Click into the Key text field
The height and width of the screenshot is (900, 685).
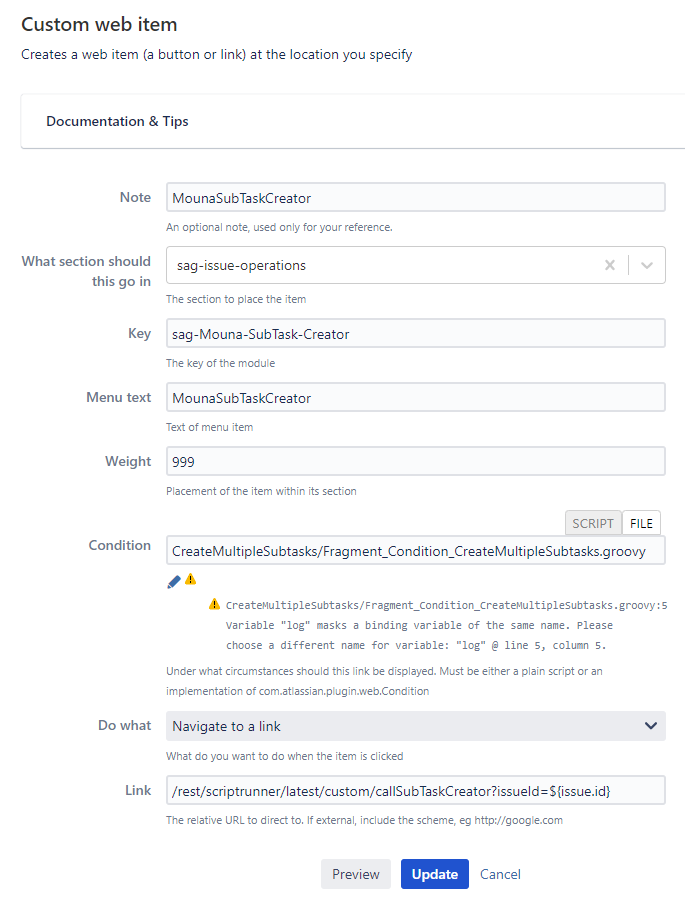point(416,333)
